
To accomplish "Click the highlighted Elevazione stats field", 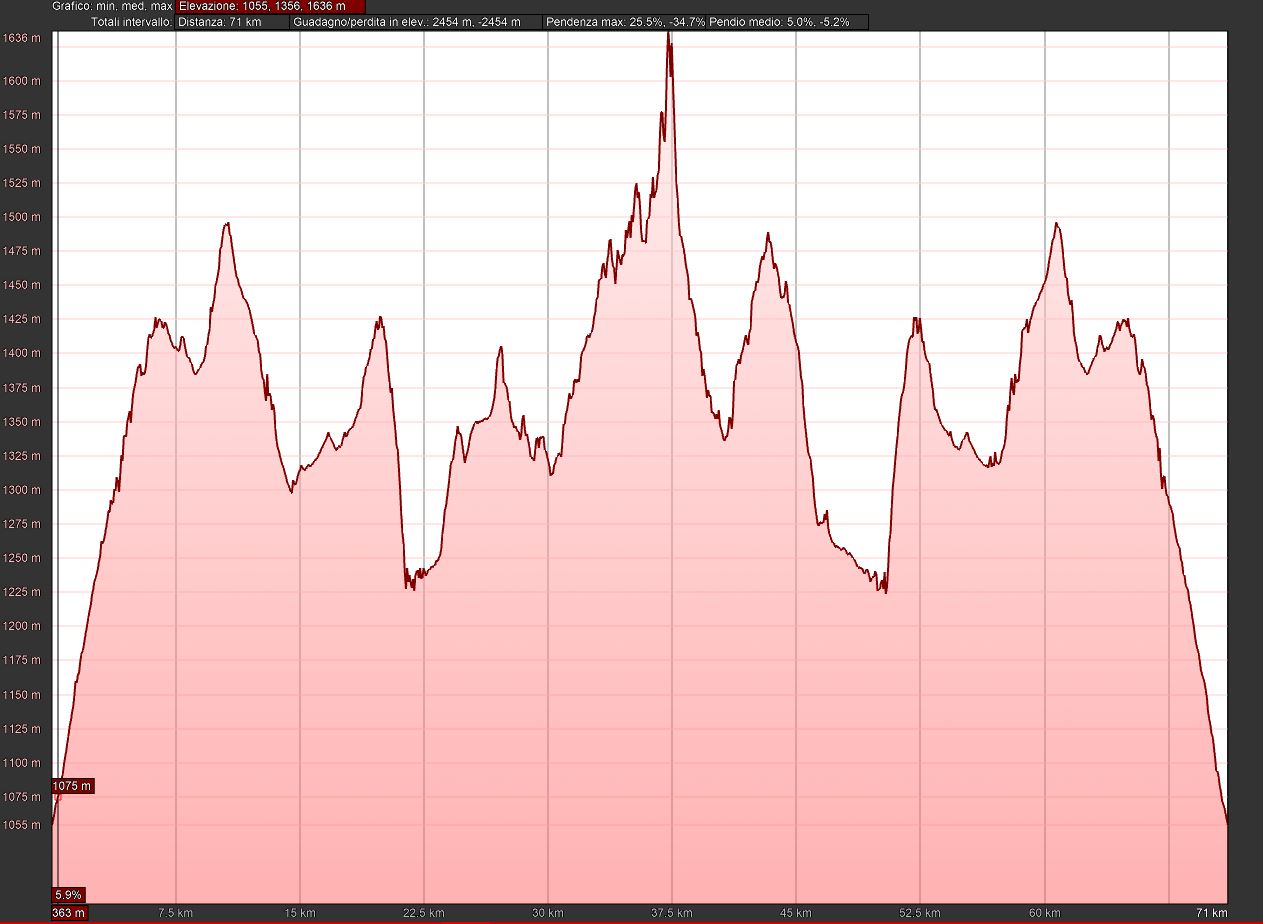I will pos(270,6).
